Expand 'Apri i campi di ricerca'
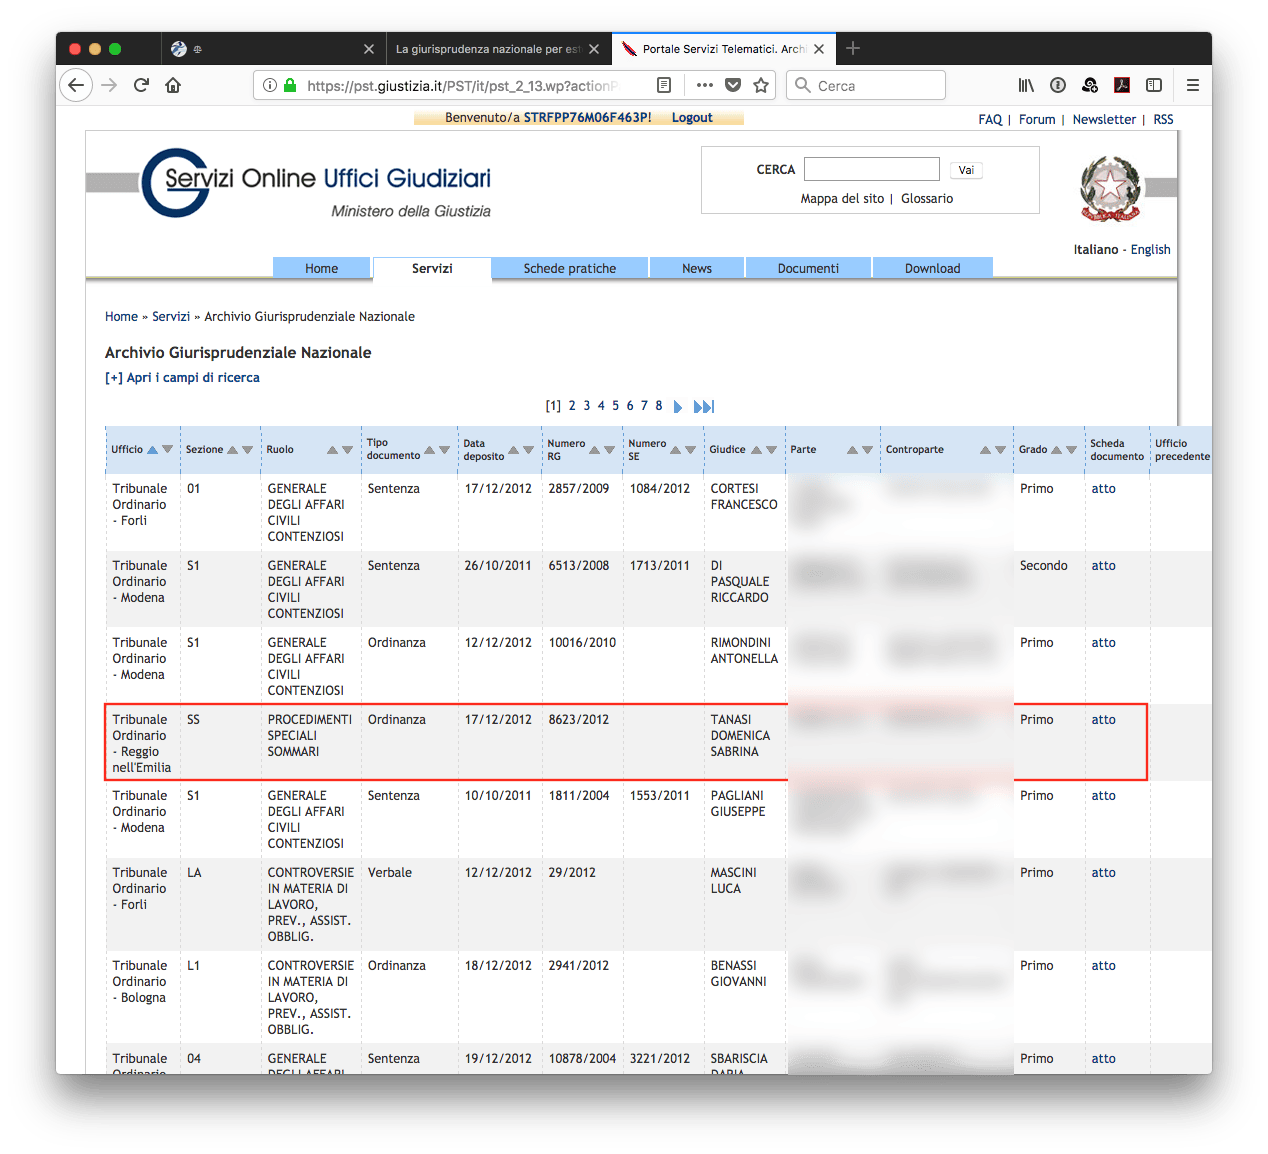 (182, 378)
